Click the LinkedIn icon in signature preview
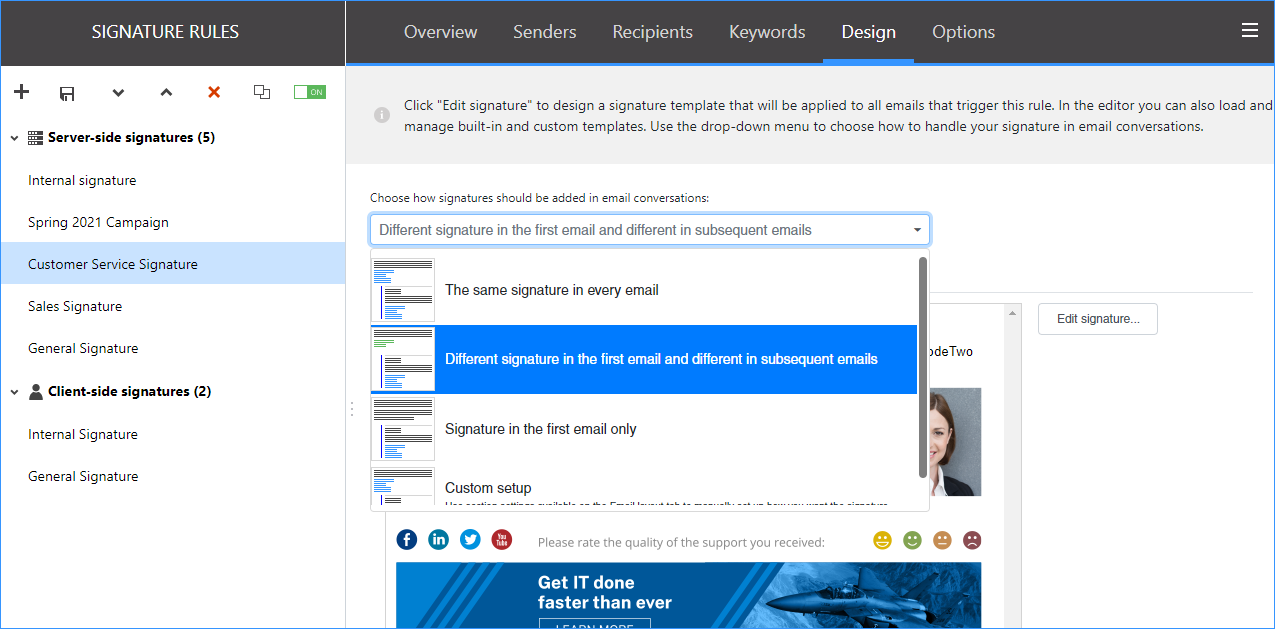The height and width of the screenshot is (629, 1275). [438, 540]
